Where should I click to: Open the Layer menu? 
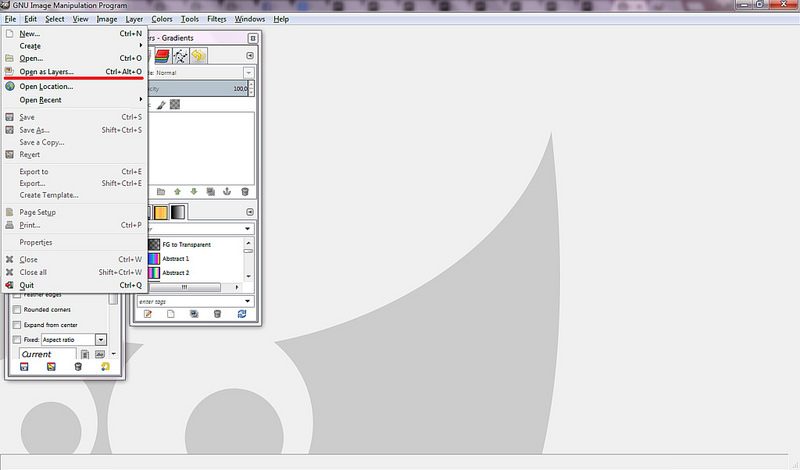(x=134, y=19)
